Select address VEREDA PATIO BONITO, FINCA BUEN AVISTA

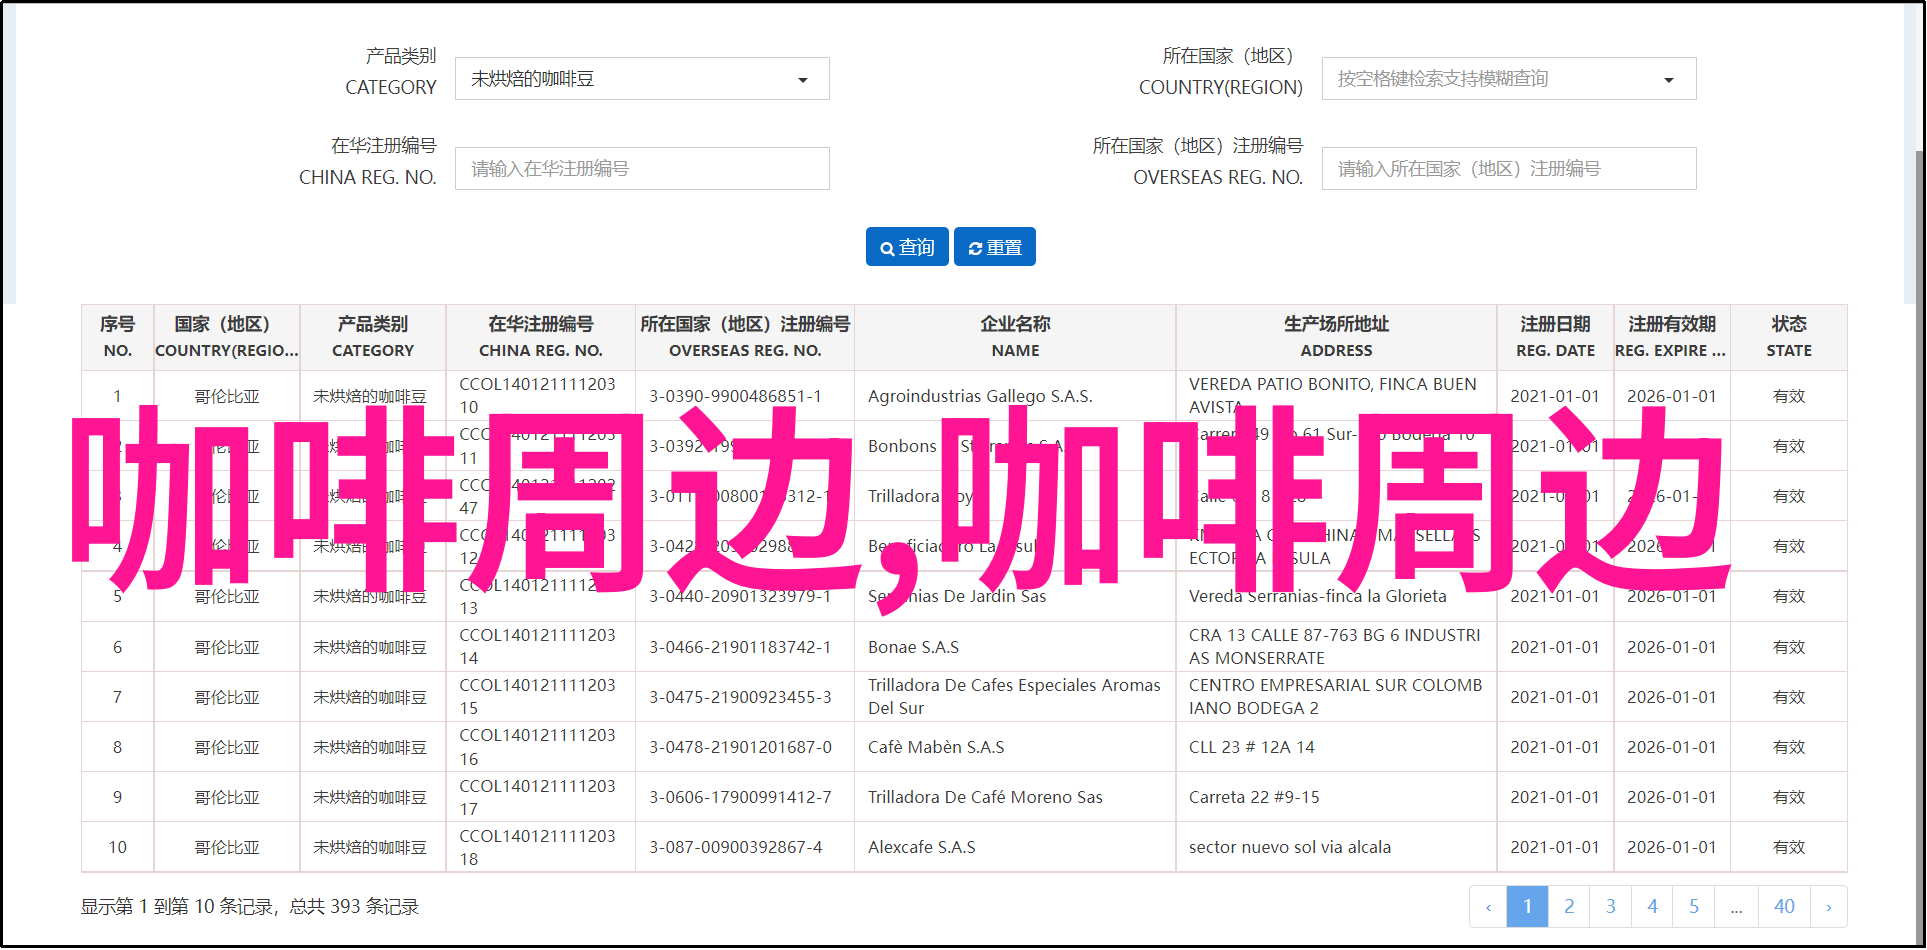pyautogui.click(x=1332, y=395)
